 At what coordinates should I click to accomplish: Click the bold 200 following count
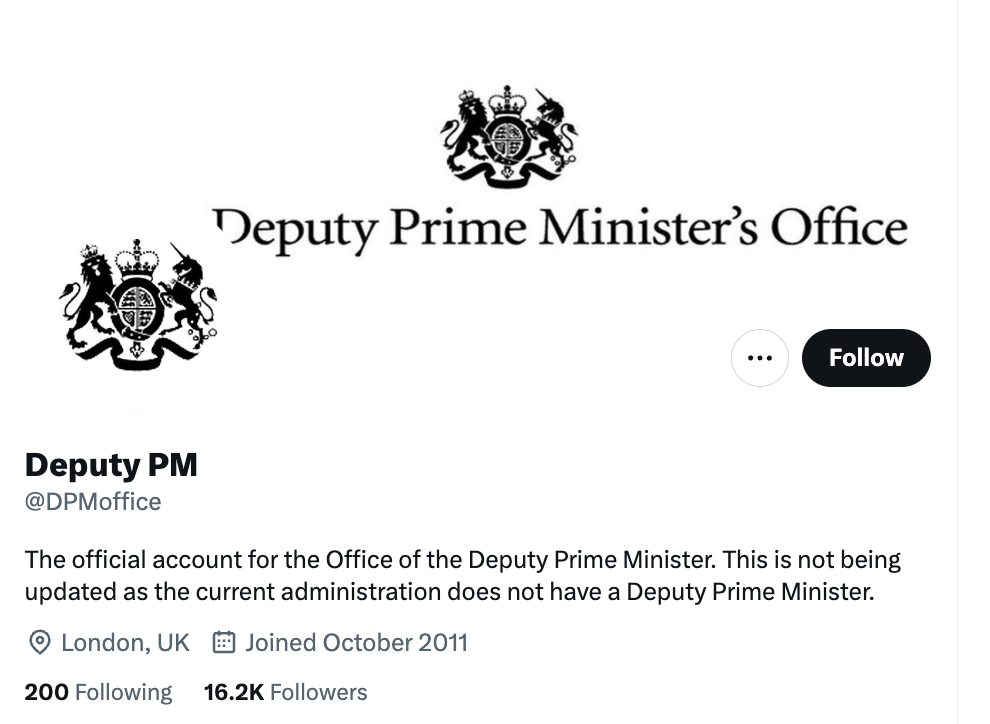pyautogui.click(x=46, y=692)
